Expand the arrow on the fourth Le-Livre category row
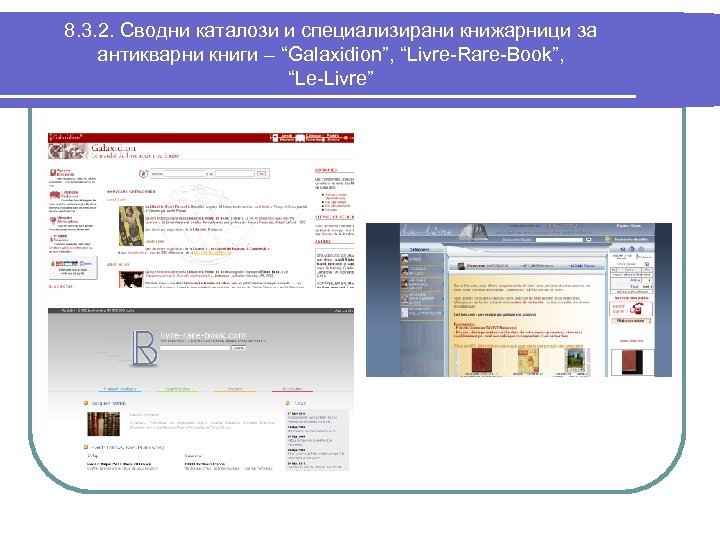Screen dimensions: 720x540 coord(442,298)
